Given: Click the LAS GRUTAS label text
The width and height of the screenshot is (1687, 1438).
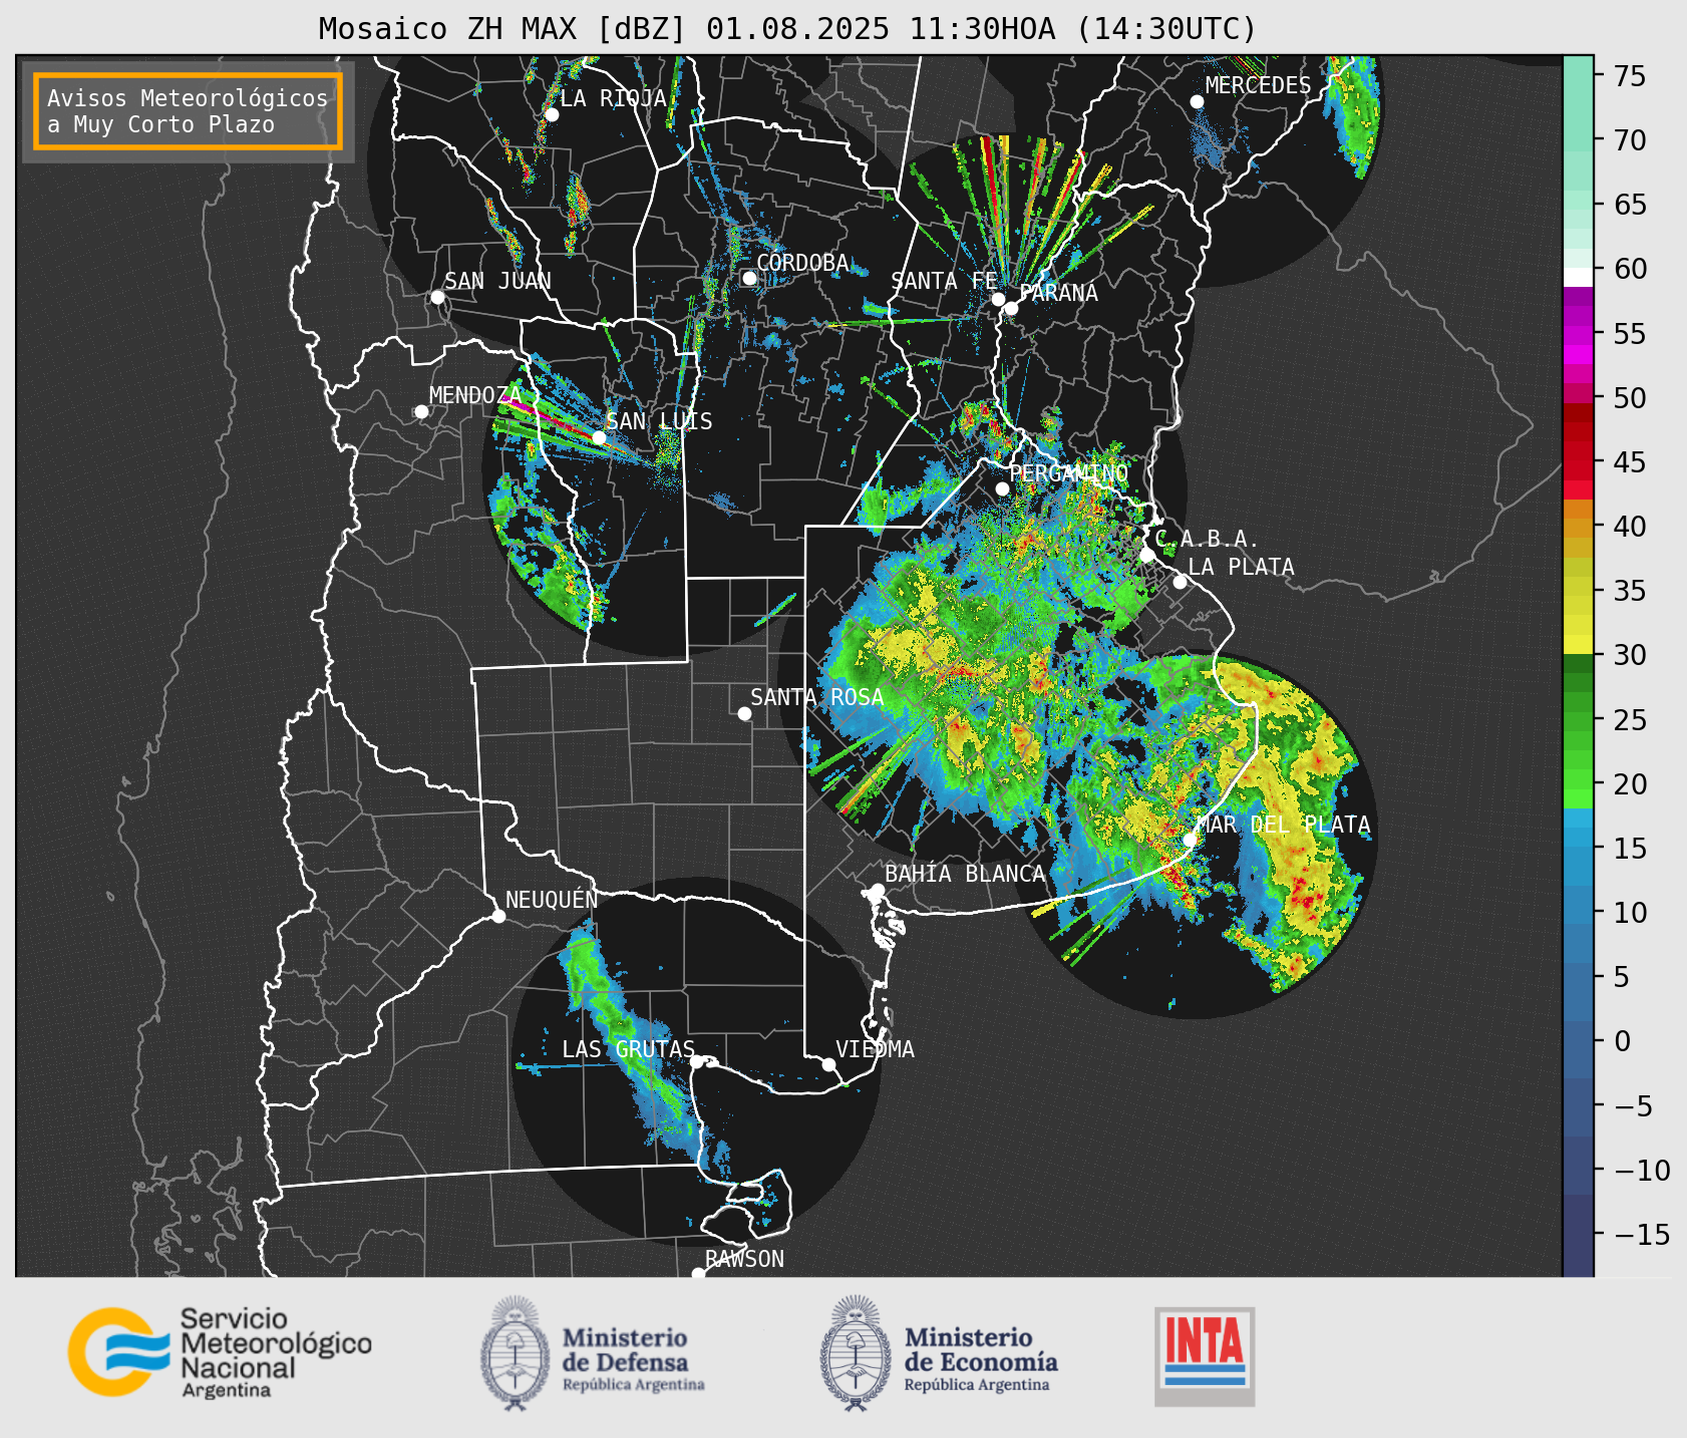Looking at the screenshot, I should click(x=628, y=1049).
